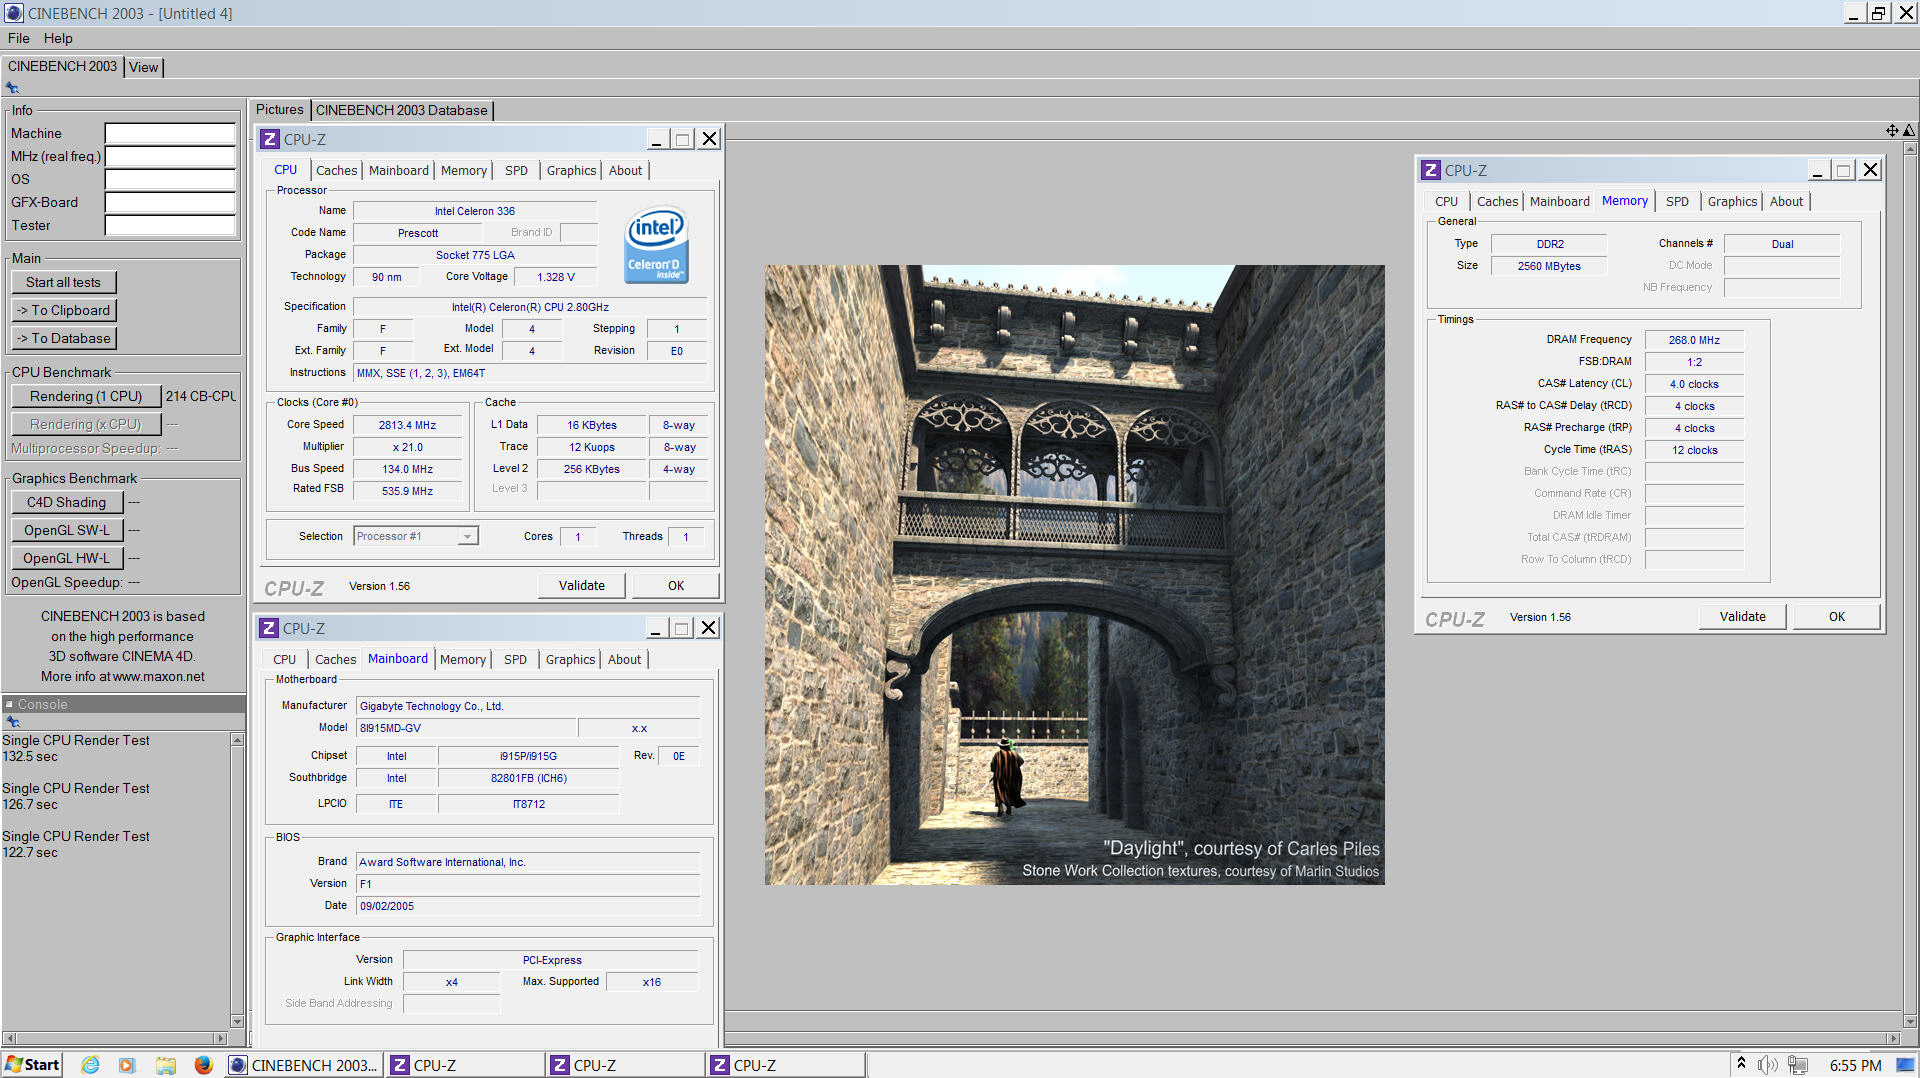Open Caches tab in top CPU-Z window
The height and width of the screenshot is (1078, 1920).
[x=336, y=171]
